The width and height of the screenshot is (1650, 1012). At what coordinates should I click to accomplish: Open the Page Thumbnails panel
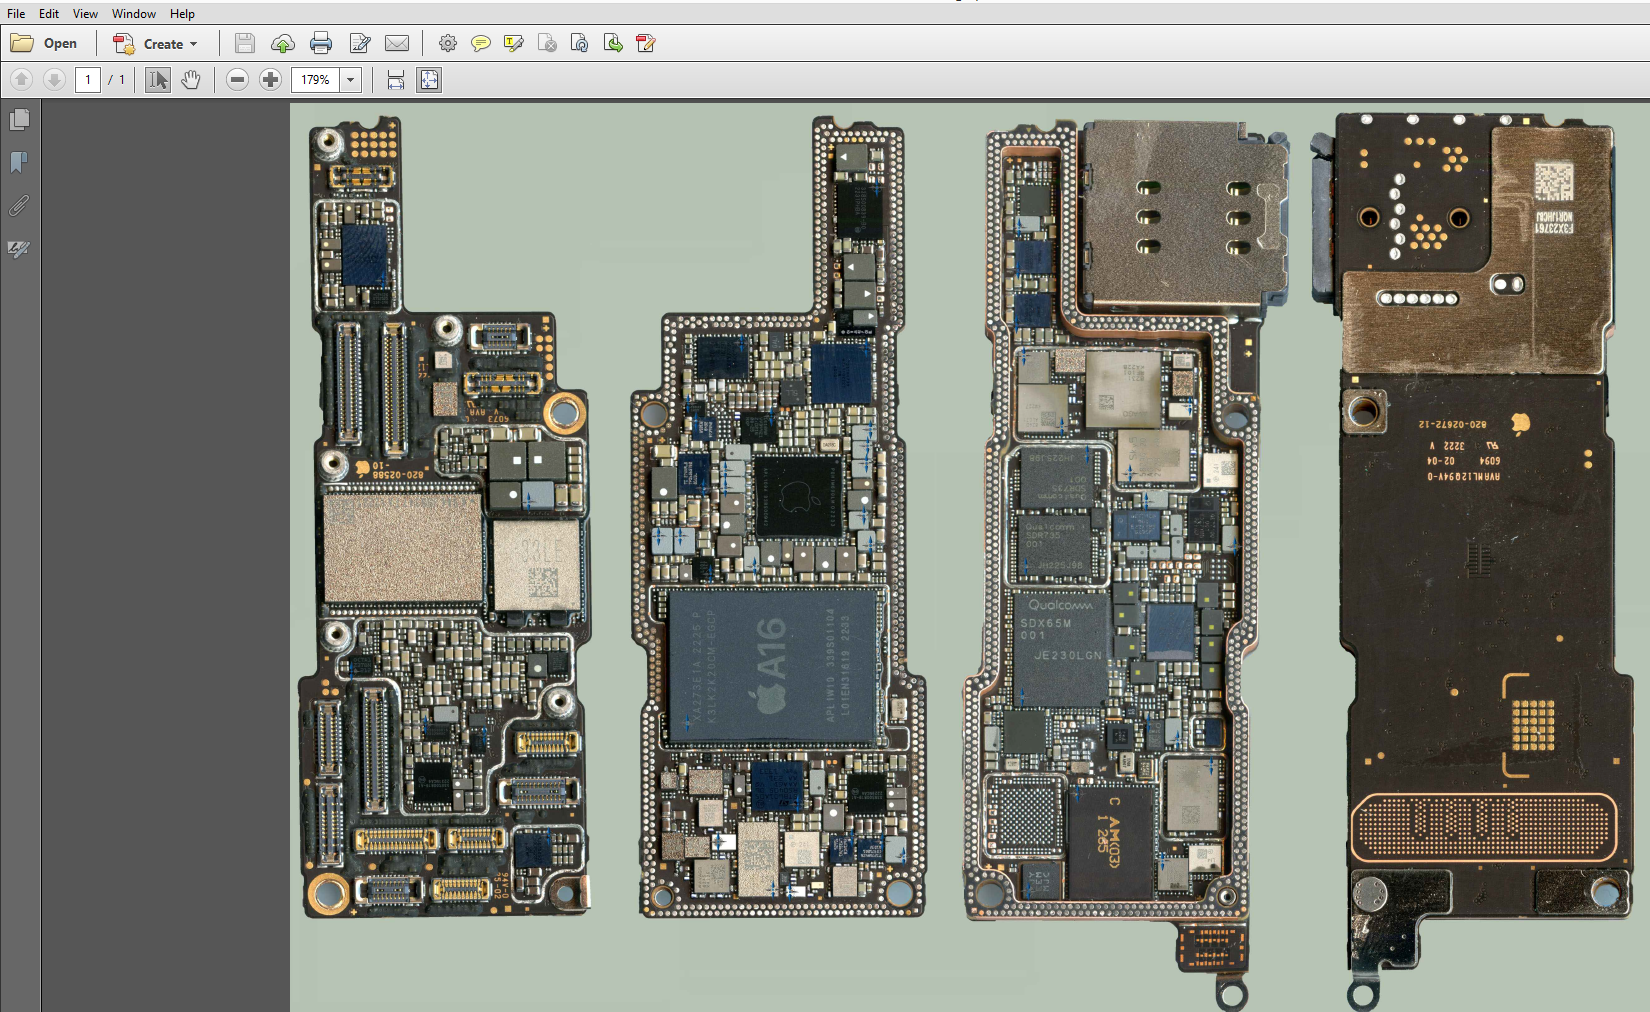tap(19, 120)
